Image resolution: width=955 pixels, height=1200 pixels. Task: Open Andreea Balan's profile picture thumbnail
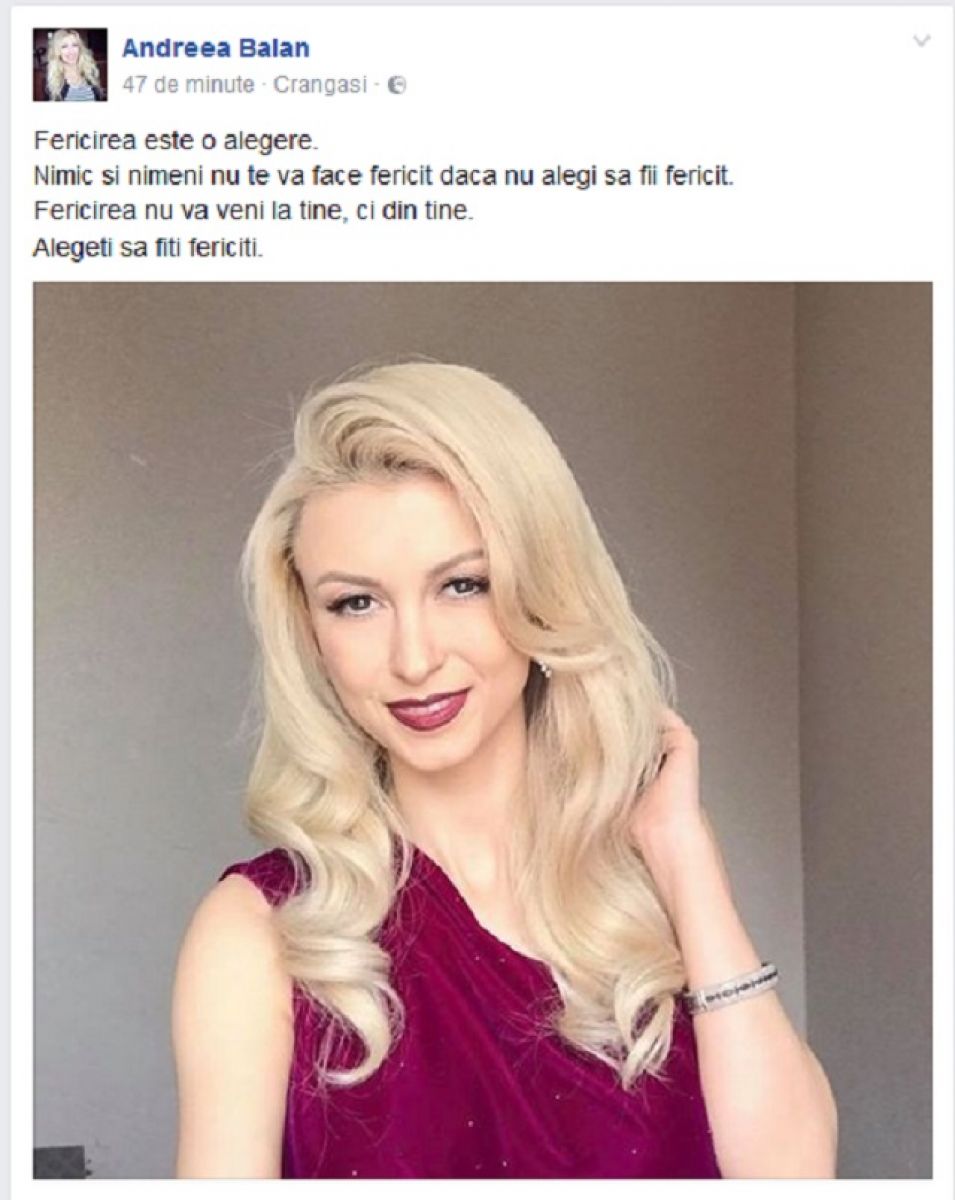(x=70, y=64)
